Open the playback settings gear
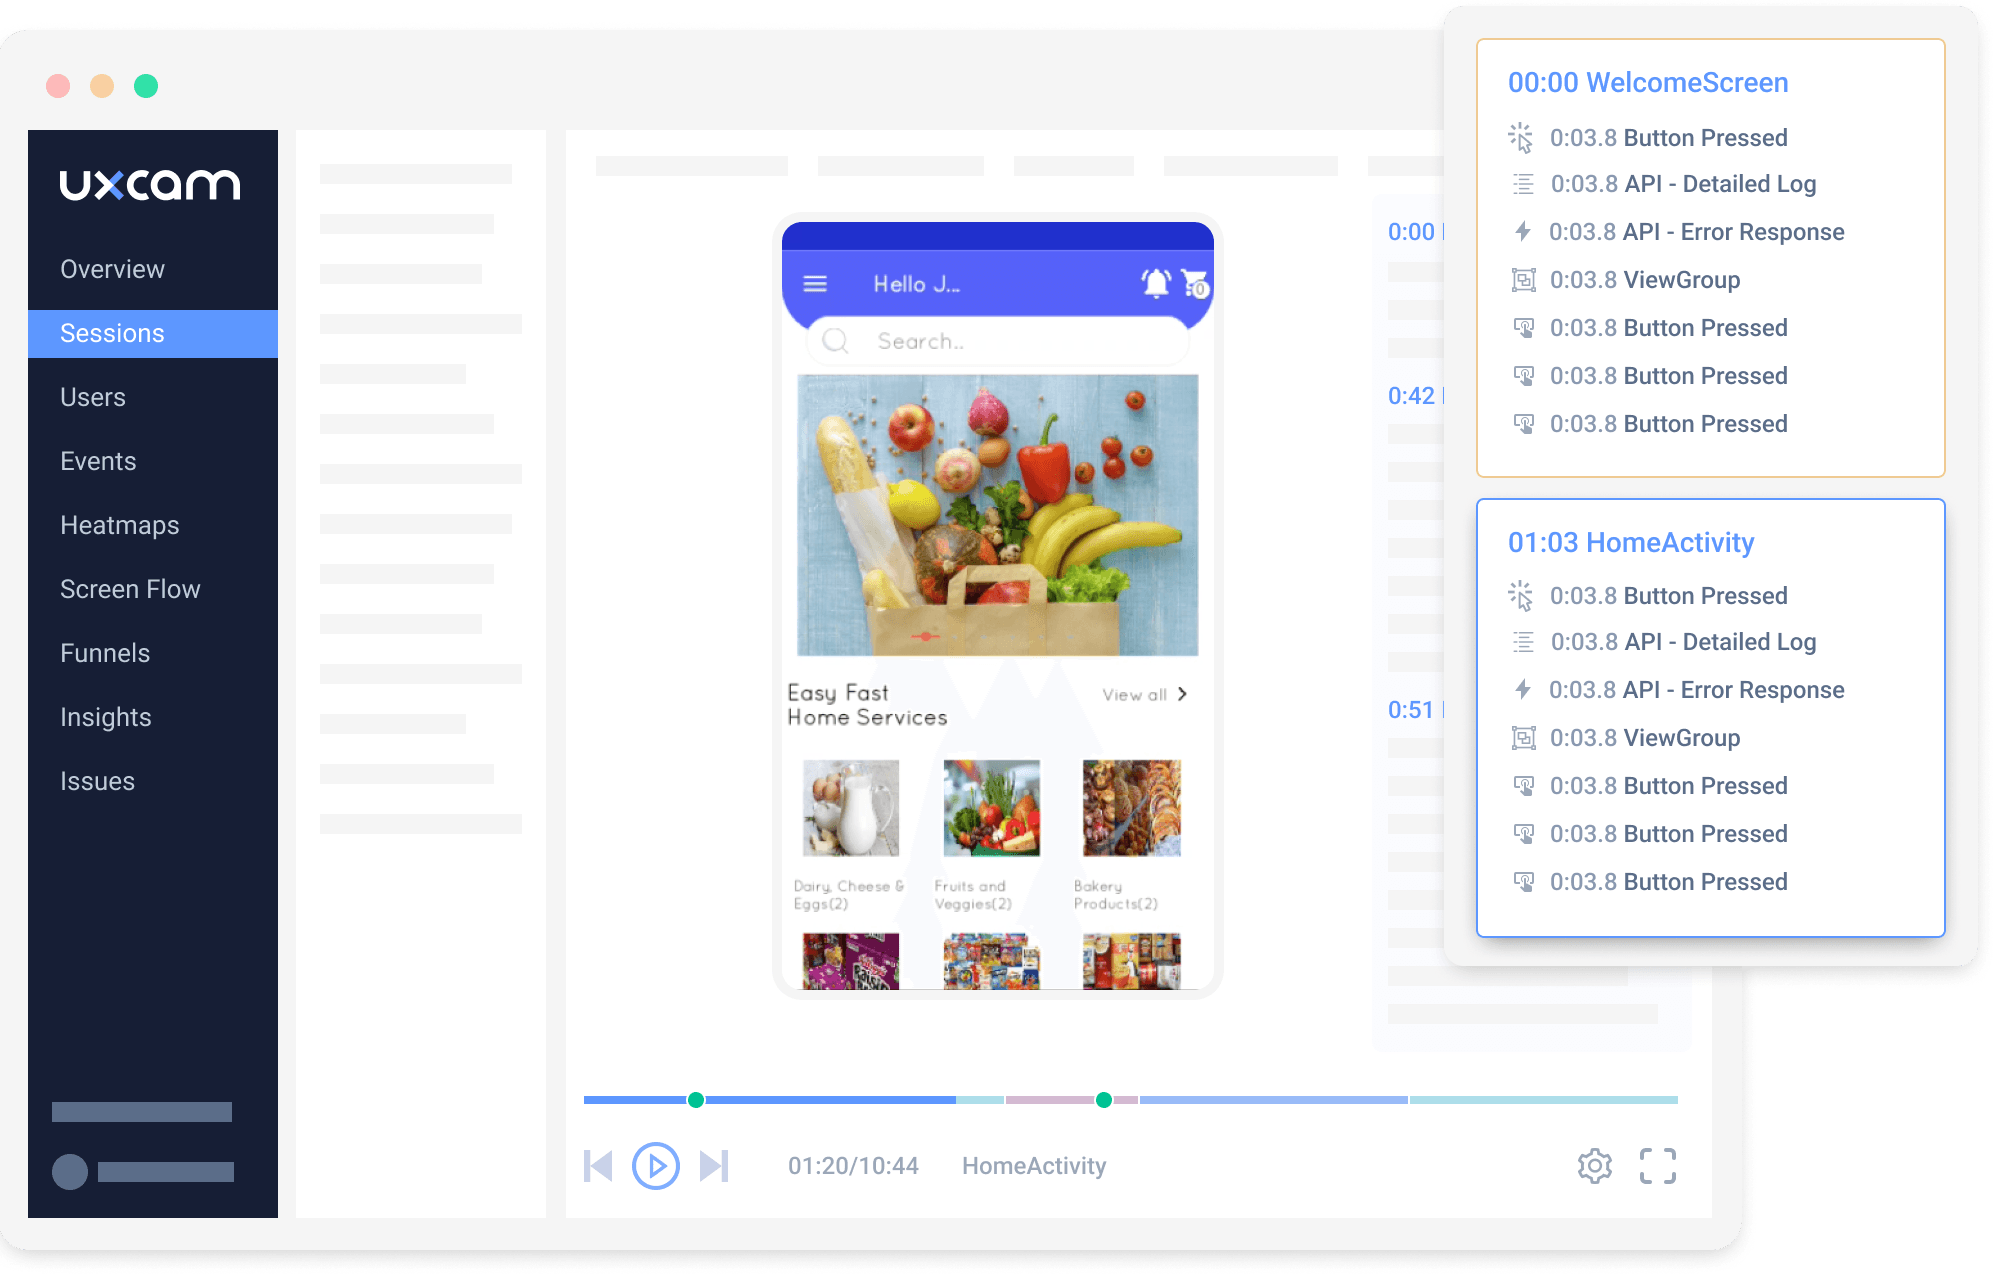The height and width of the screenshot is (1280, 2000). 1595,1165
